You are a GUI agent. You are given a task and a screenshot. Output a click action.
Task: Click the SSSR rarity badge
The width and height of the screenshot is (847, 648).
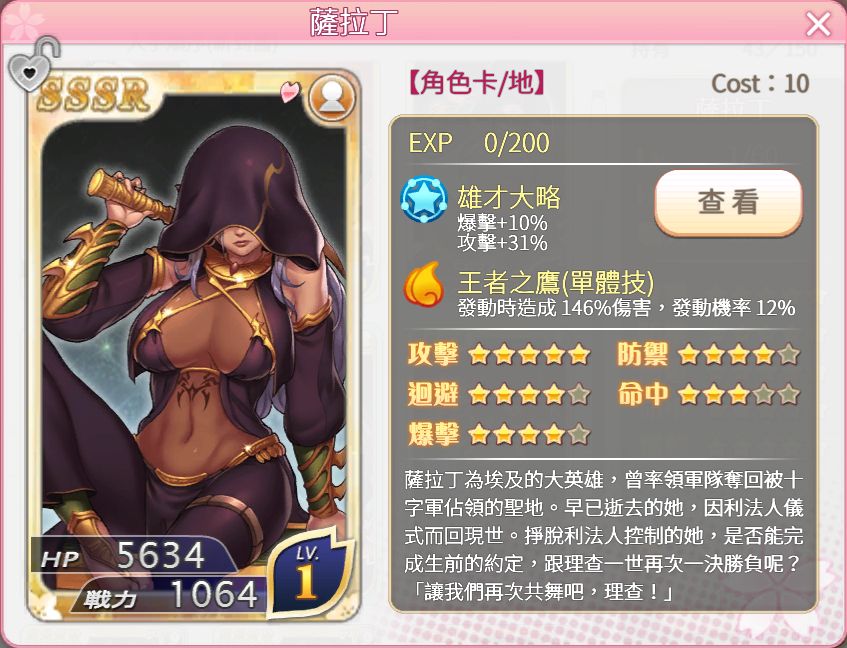(93, 94)
